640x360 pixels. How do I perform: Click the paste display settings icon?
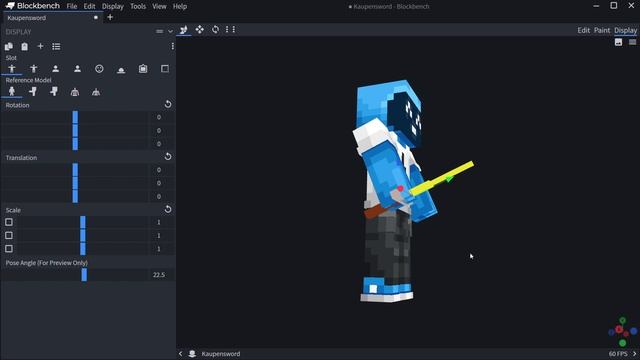pyautogui.click(x=24, y=47)
